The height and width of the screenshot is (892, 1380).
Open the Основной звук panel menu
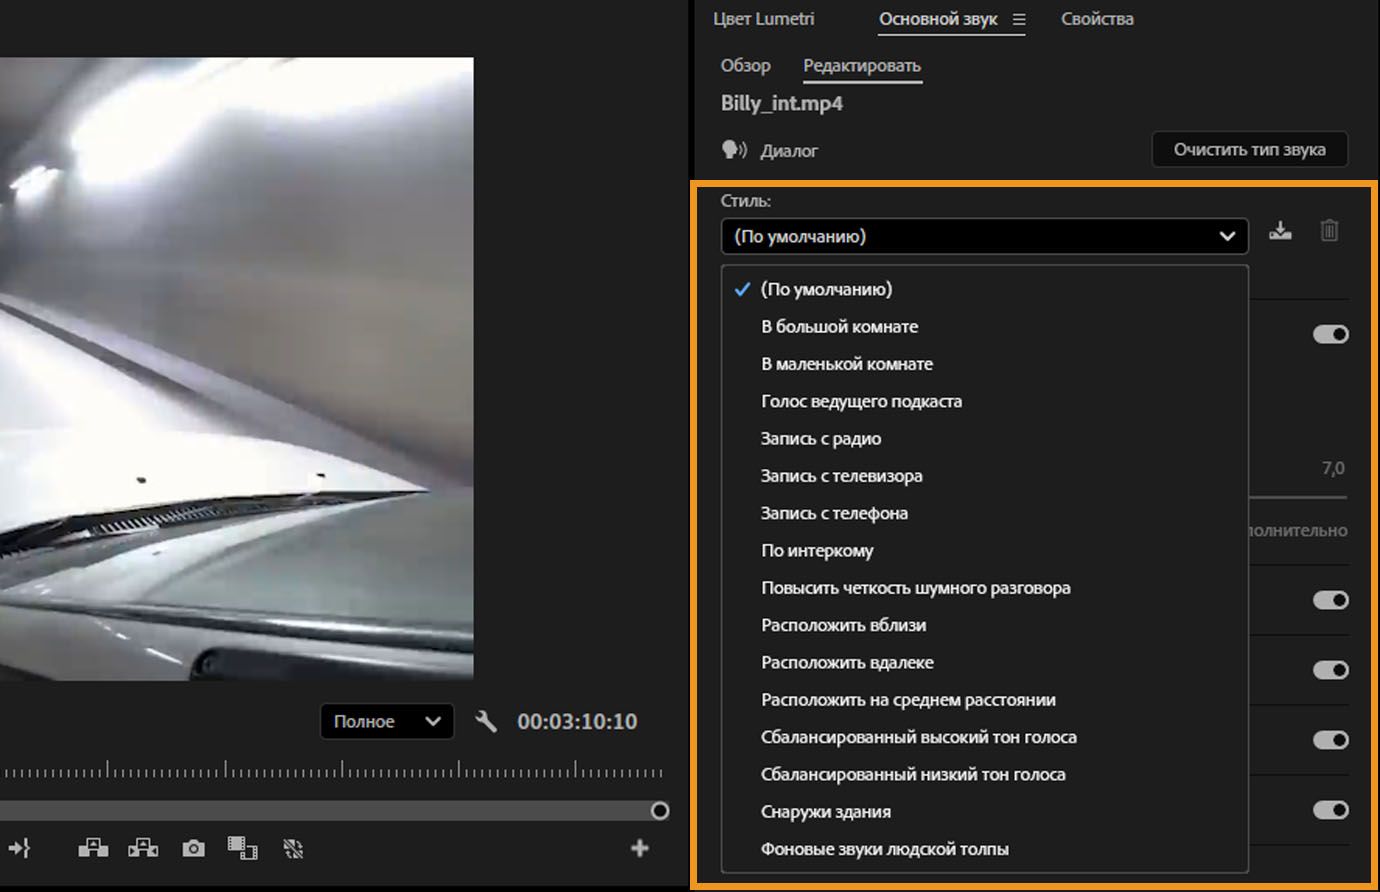point(1017,18)
